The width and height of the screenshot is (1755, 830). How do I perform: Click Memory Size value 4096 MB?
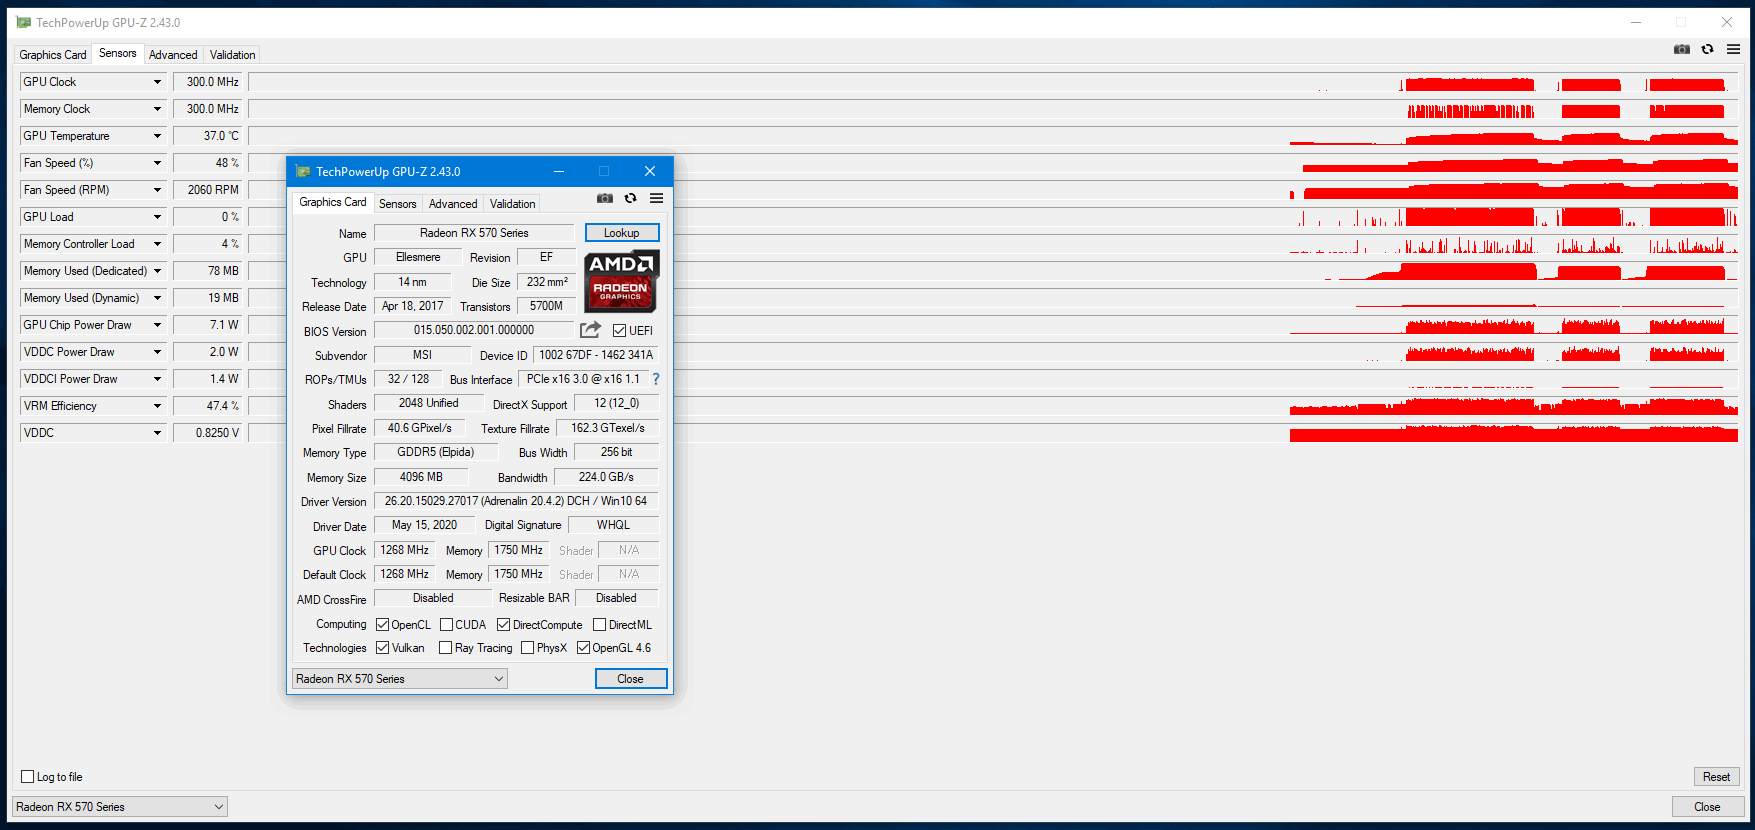pyautogui.click(x=422, y=477)
